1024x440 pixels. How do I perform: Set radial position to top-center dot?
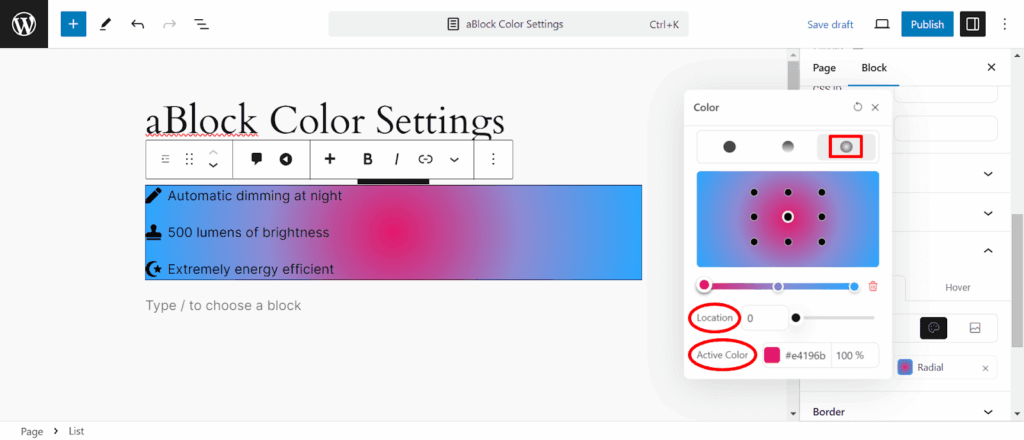pyautogui.click(x=788, y=193)
